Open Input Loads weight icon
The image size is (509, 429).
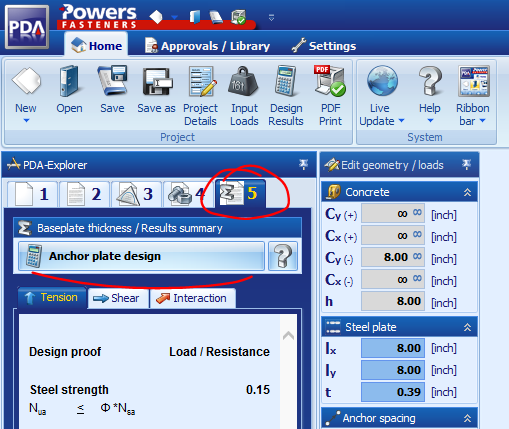coord(244,81)
